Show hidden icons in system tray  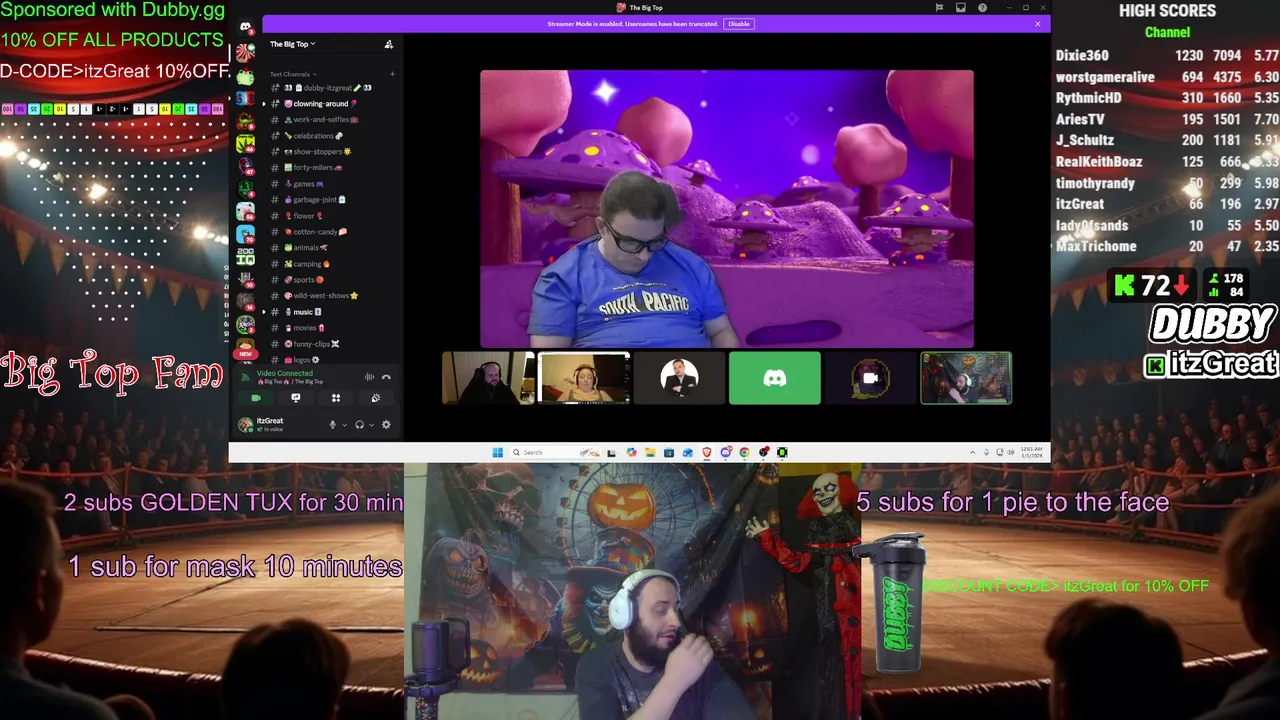(x=973, y=452)
